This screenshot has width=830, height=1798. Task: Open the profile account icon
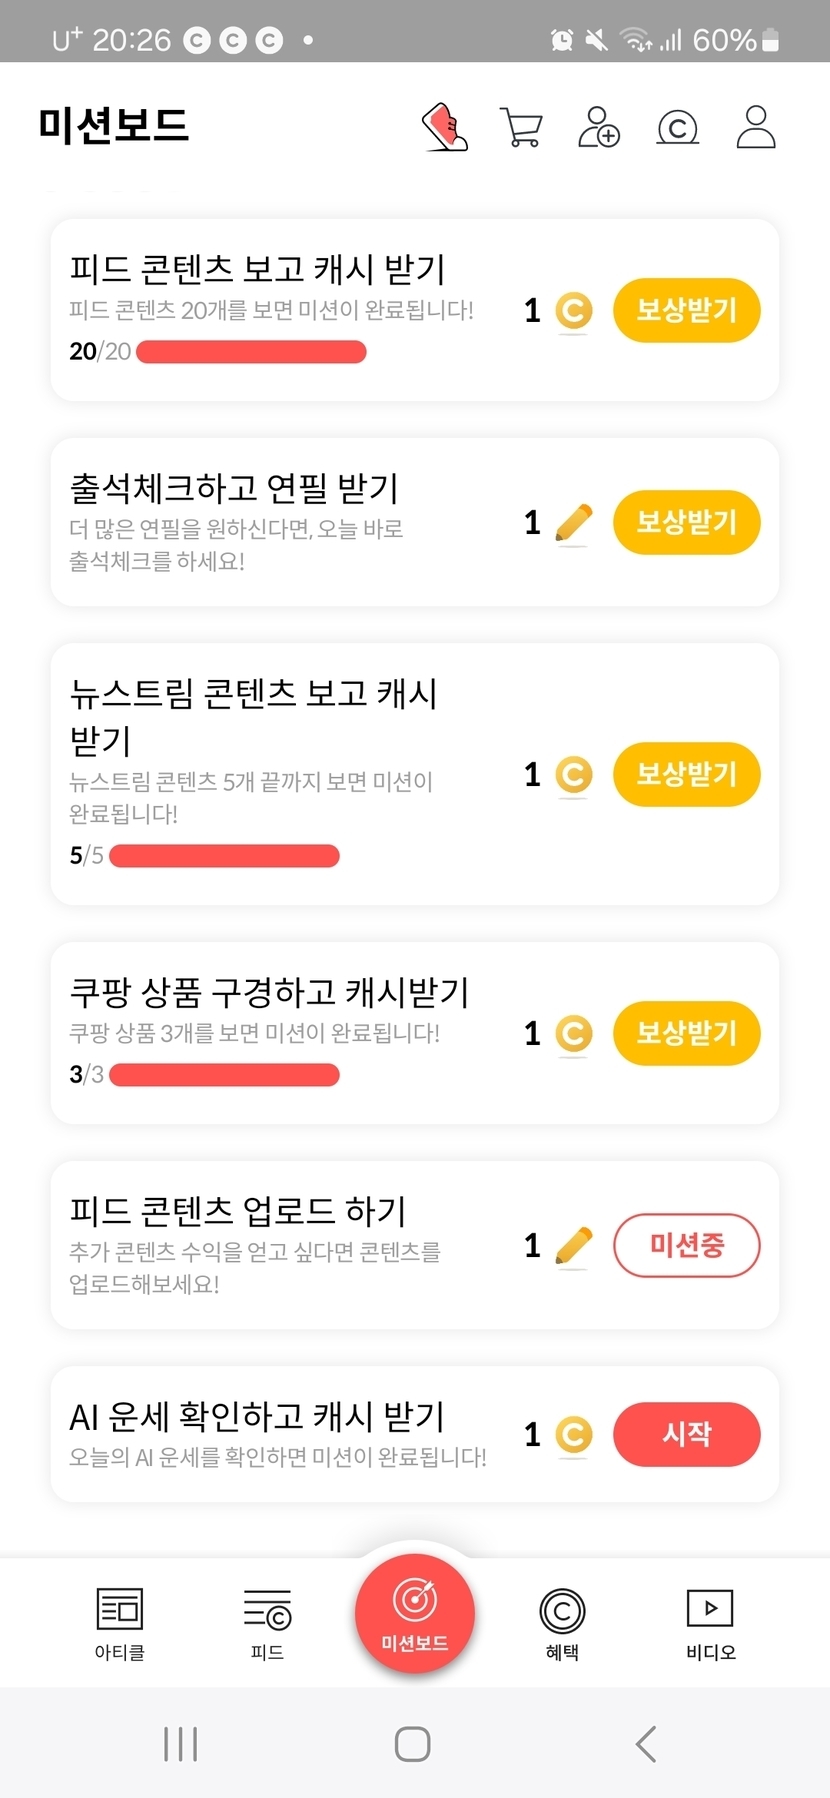(x=756, y=127)
